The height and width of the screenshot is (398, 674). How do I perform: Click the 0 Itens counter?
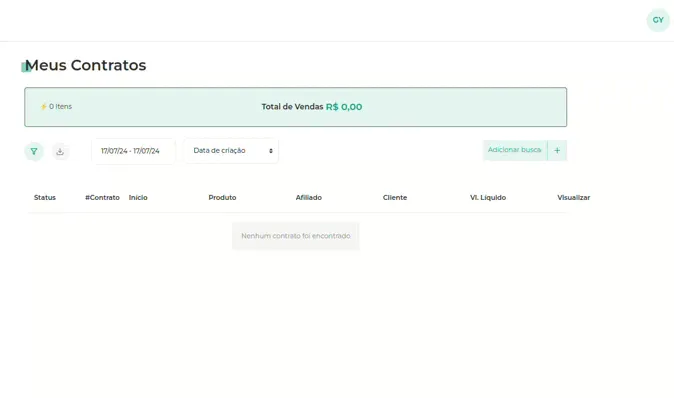point(60,107)
